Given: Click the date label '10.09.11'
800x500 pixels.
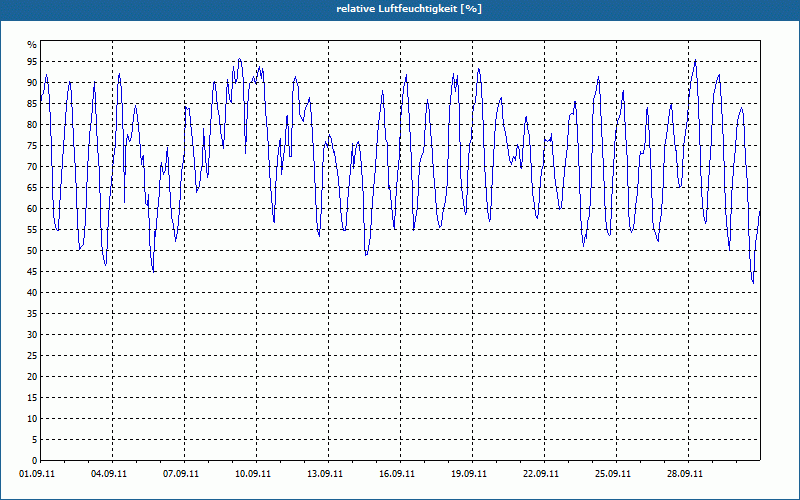Looking at the screenshot, I should tap(253, 474).
